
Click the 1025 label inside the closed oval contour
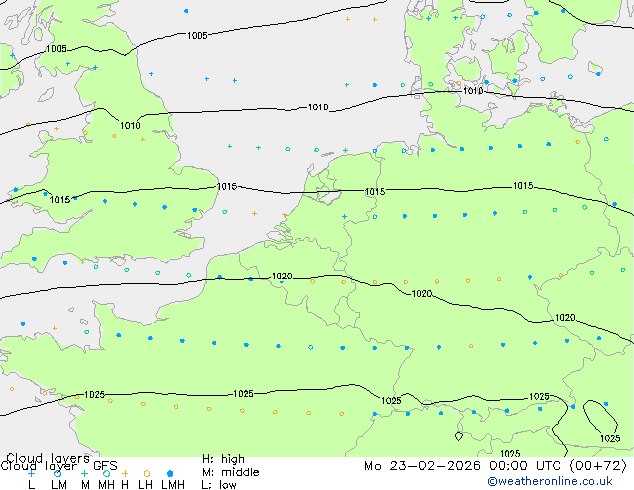tap(610, 438)
